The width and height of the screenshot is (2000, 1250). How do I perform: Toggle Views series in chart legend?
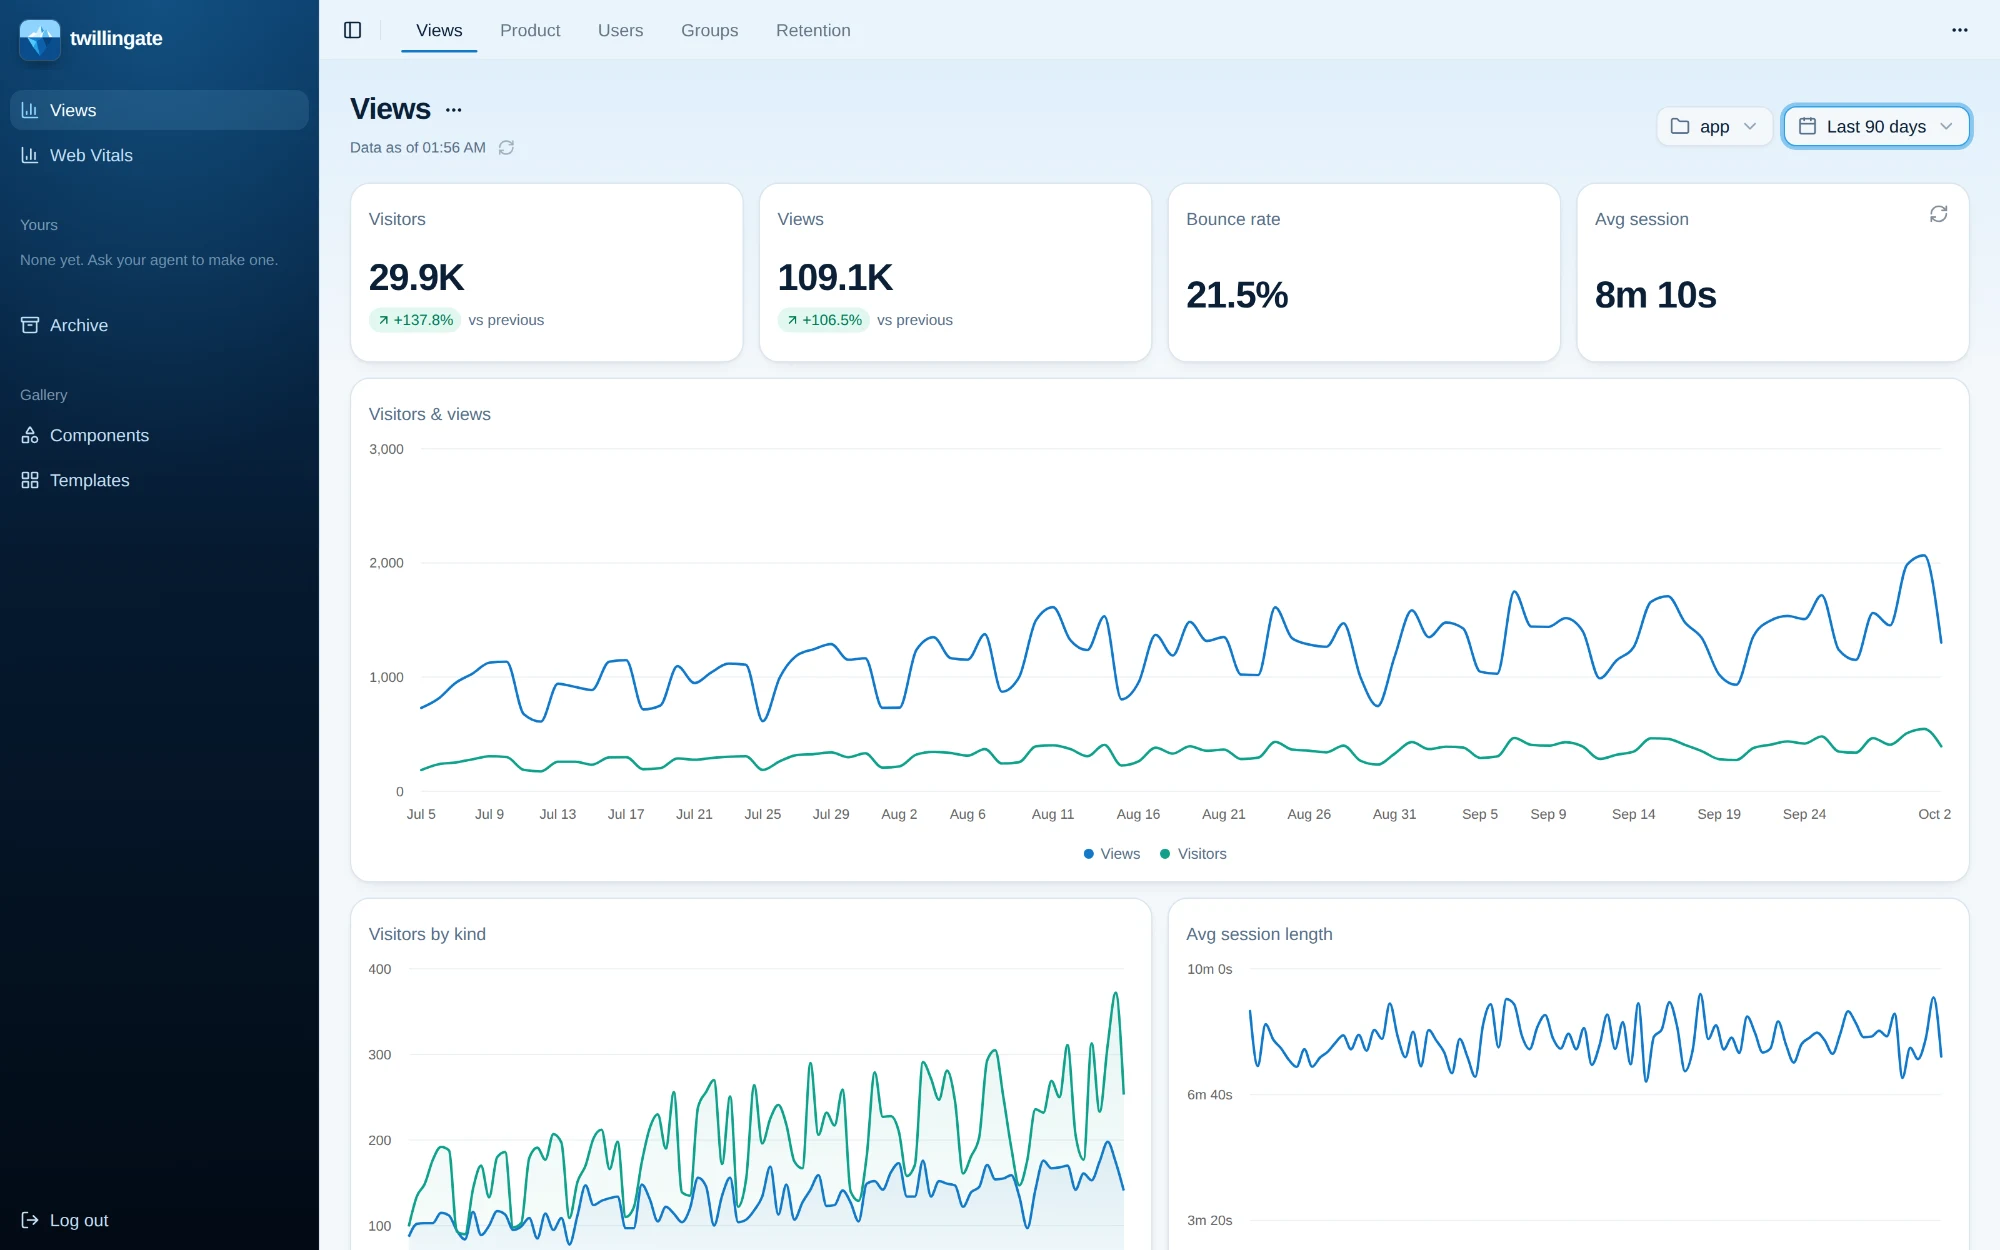(1111, 854)
